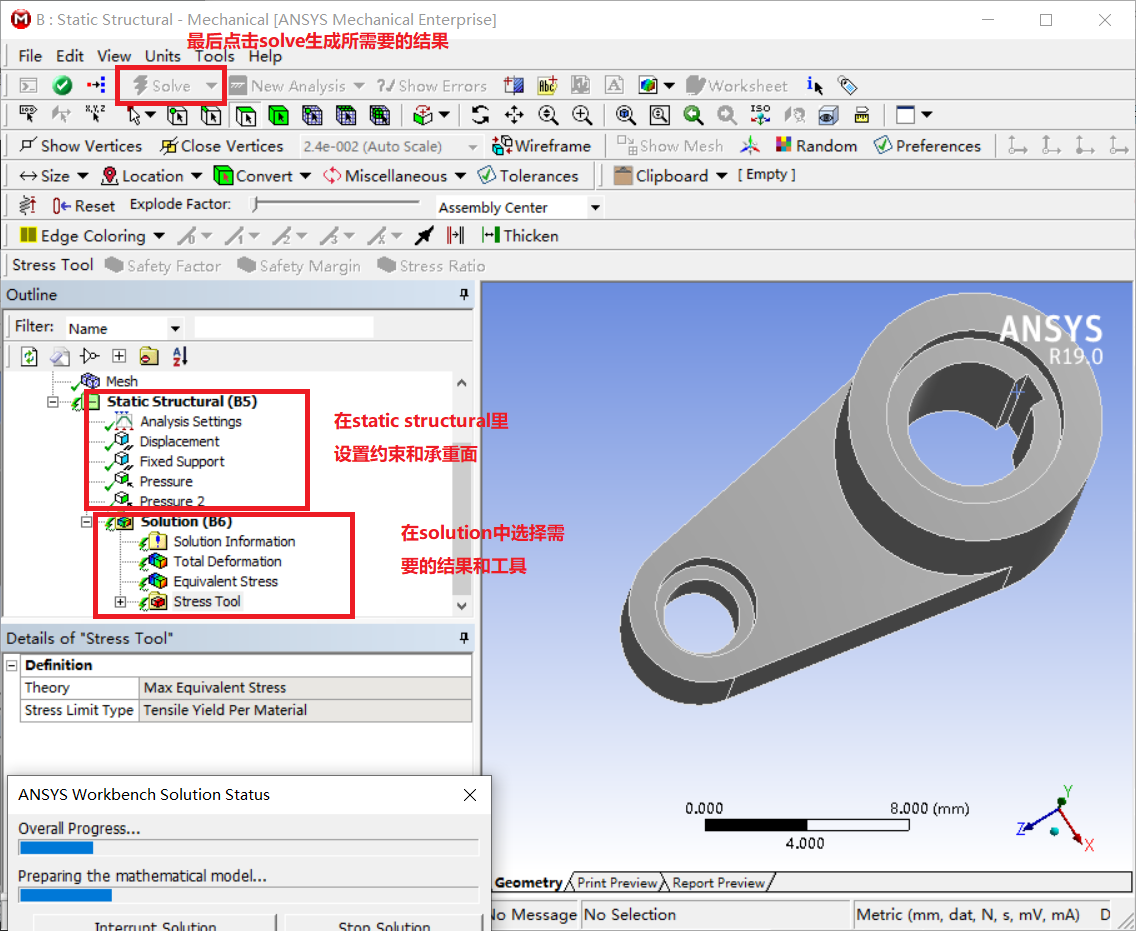Image resolution: width=1136 pixels, height=931 pixels.
Task: Click the Preferences button
Action: point(927,146)
